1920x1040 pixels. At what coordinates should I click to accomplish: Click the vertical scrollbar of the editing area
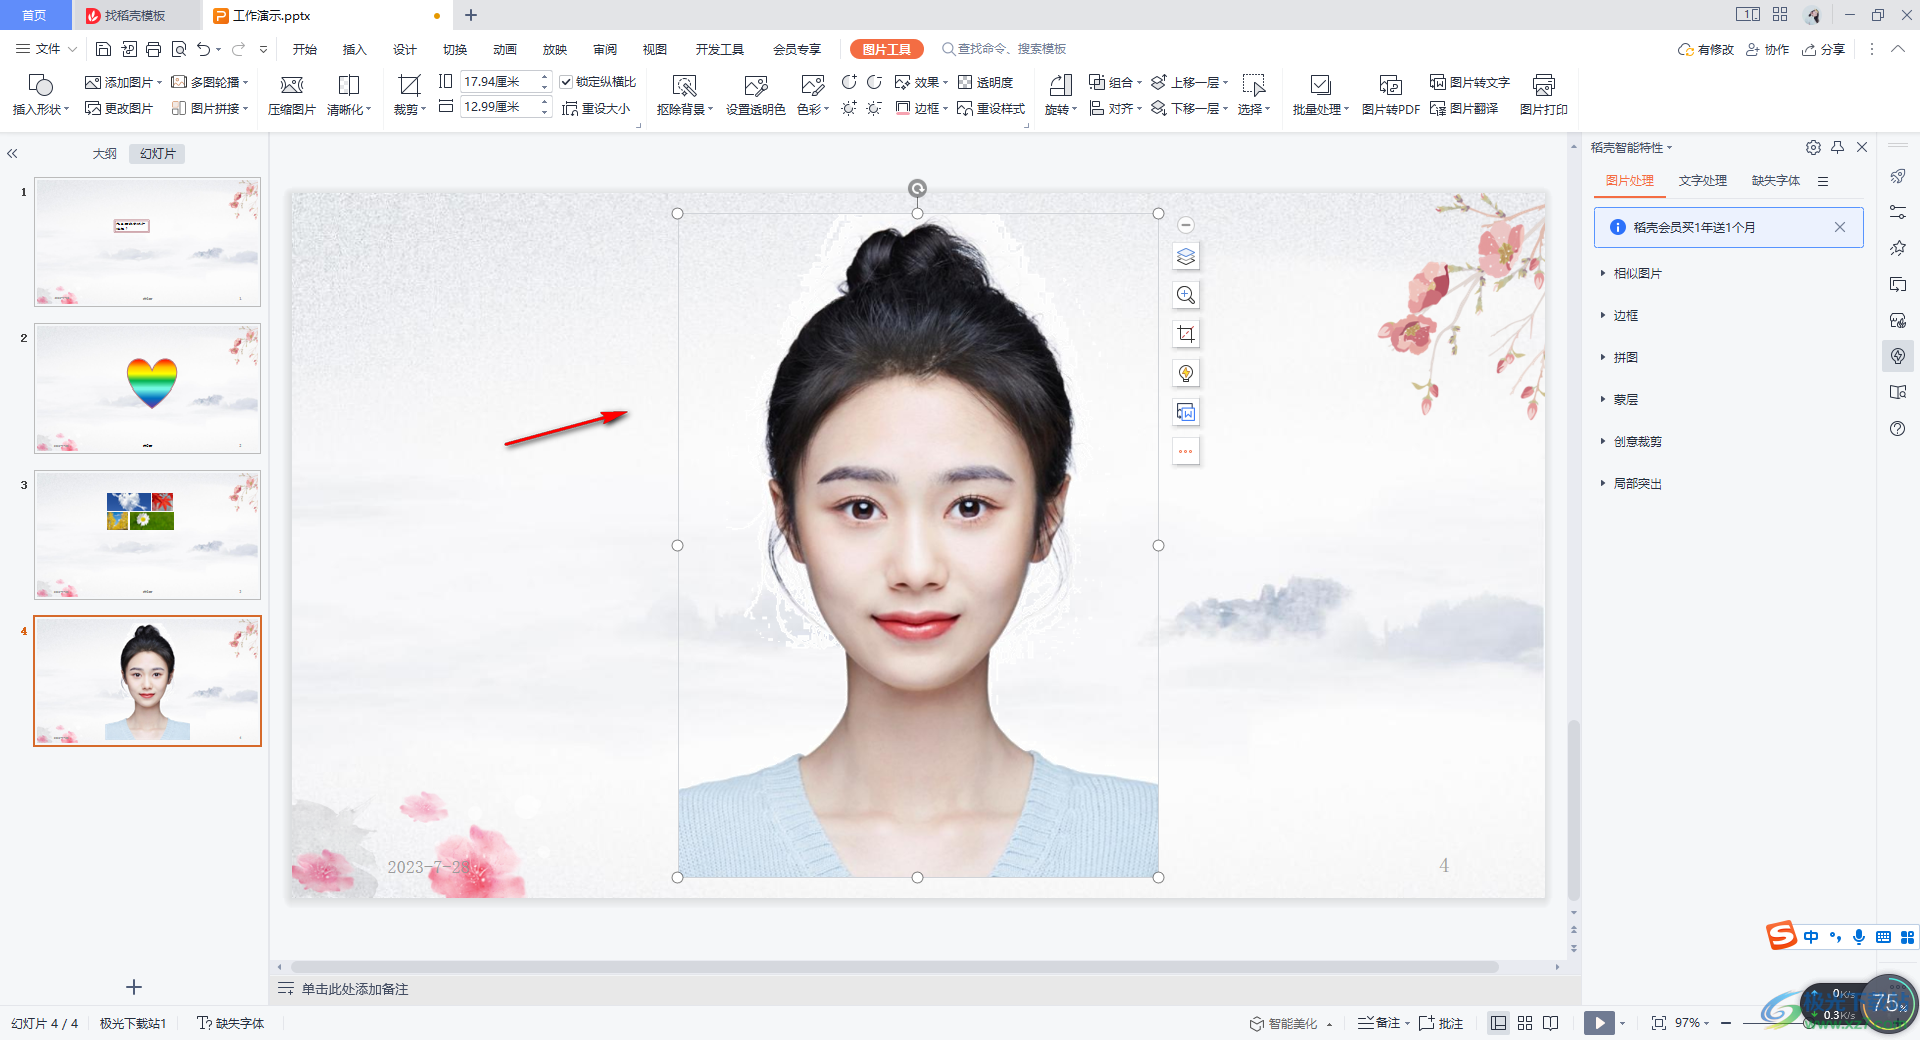[x=1574, y=810]
